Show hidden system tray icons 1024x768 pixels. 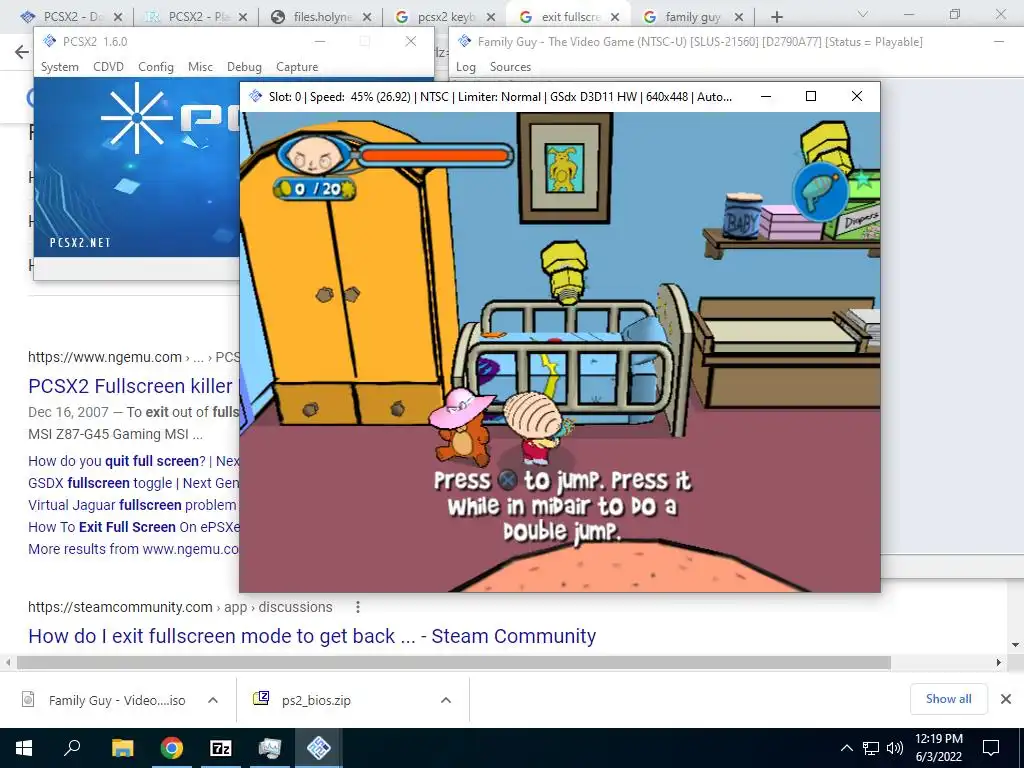coord(846,748)
